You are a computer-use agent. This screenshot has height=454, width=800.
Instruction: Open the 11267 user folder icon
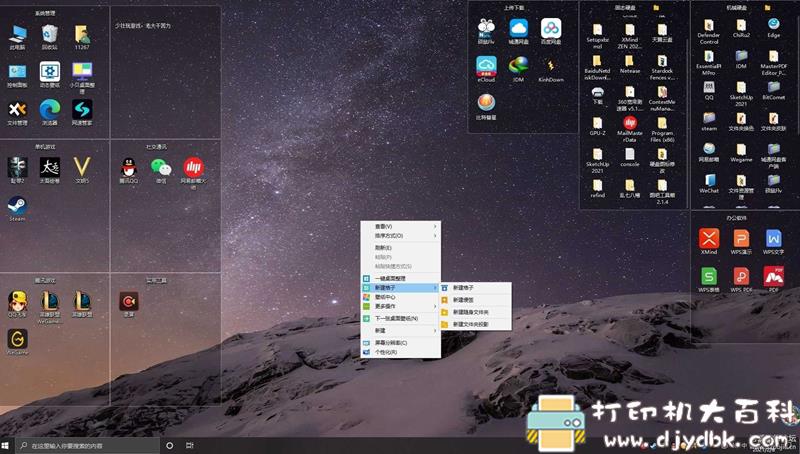82,37
